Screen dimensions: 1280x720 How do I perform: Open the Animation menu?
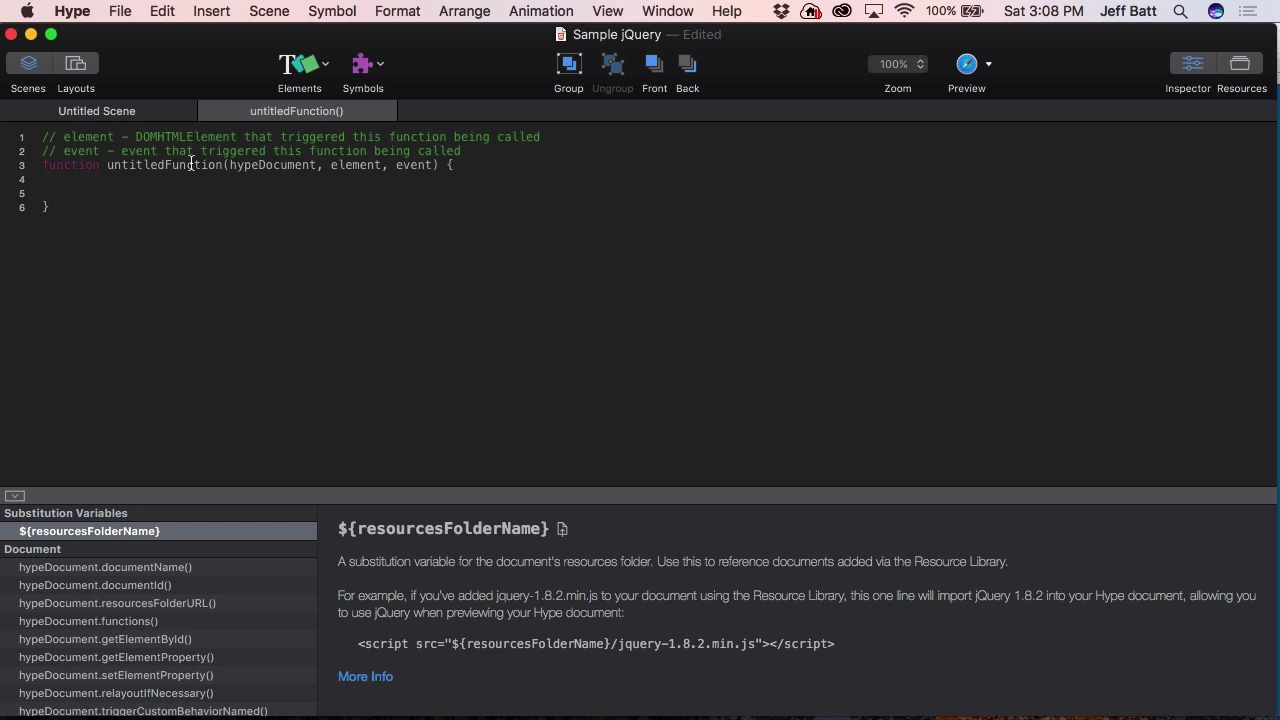click(x=541, y=11)
